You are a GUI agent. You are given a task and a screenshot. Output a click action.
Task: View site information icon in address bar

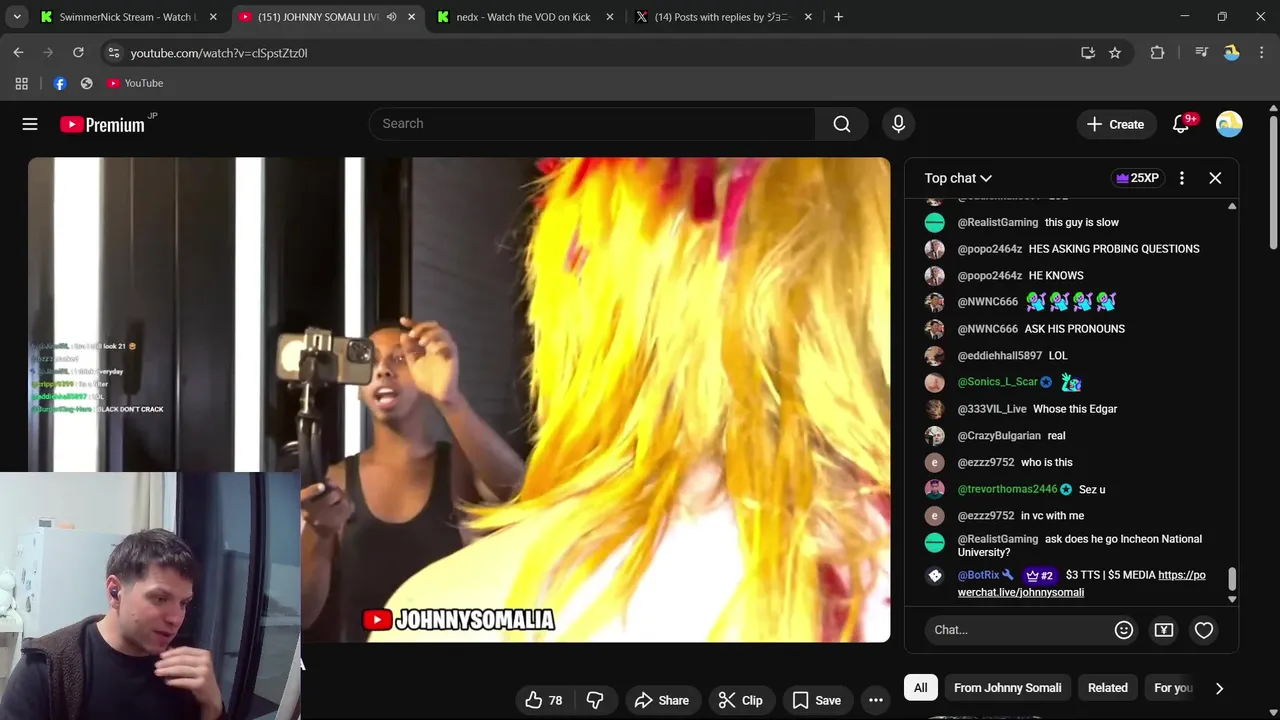pos(113,53)
